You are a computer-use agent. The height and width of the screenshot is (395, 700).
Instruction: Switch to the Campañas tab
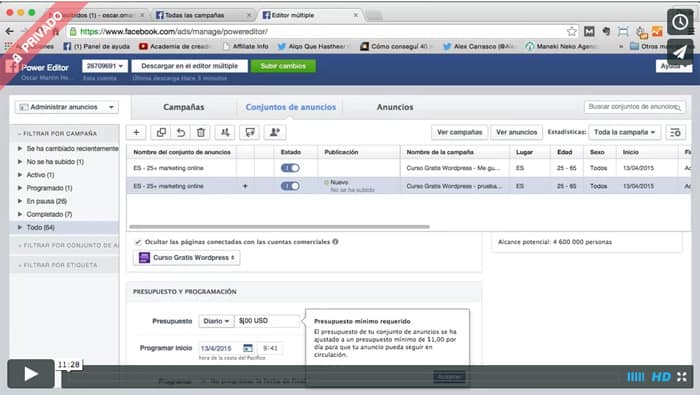coord(183,107)
